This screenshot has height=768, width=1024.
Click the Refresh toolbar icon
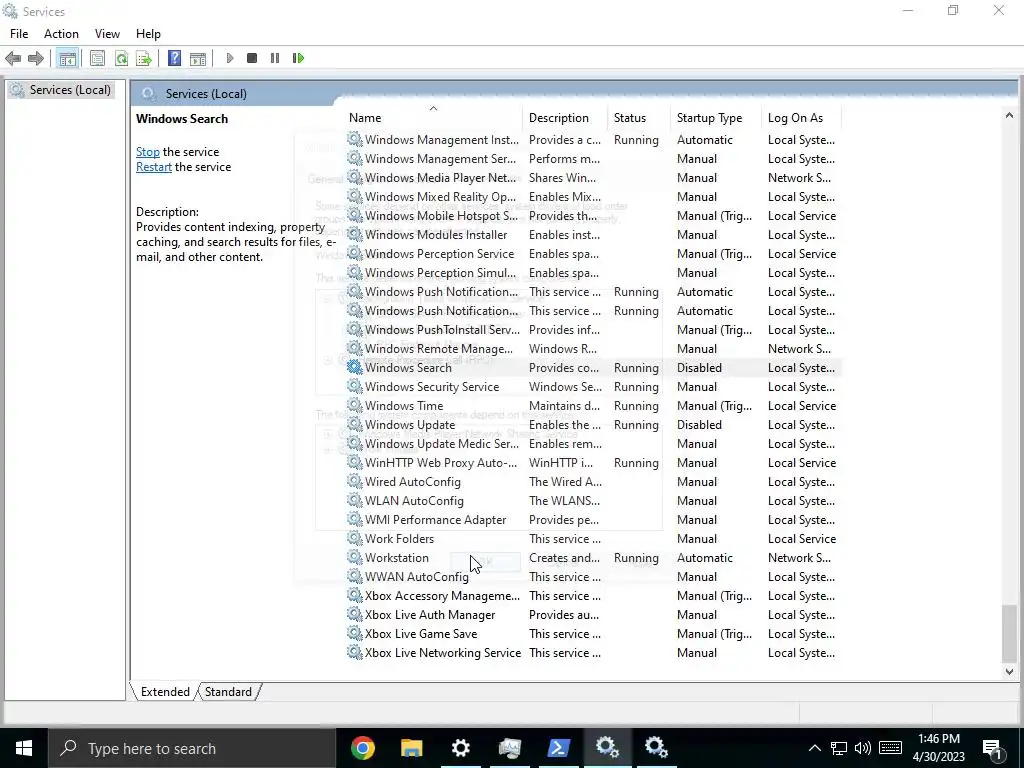point(121,58)
